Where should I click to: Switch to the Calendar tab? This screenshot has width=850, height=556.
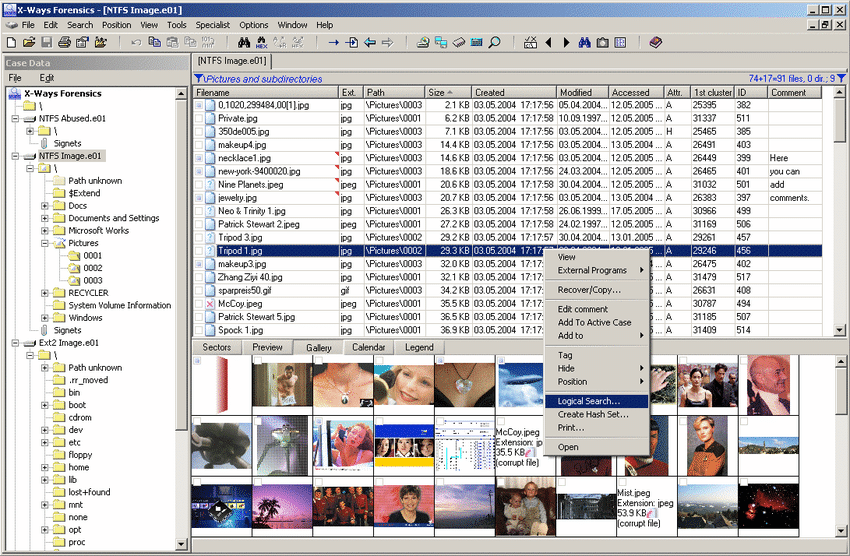click(368, 347)
